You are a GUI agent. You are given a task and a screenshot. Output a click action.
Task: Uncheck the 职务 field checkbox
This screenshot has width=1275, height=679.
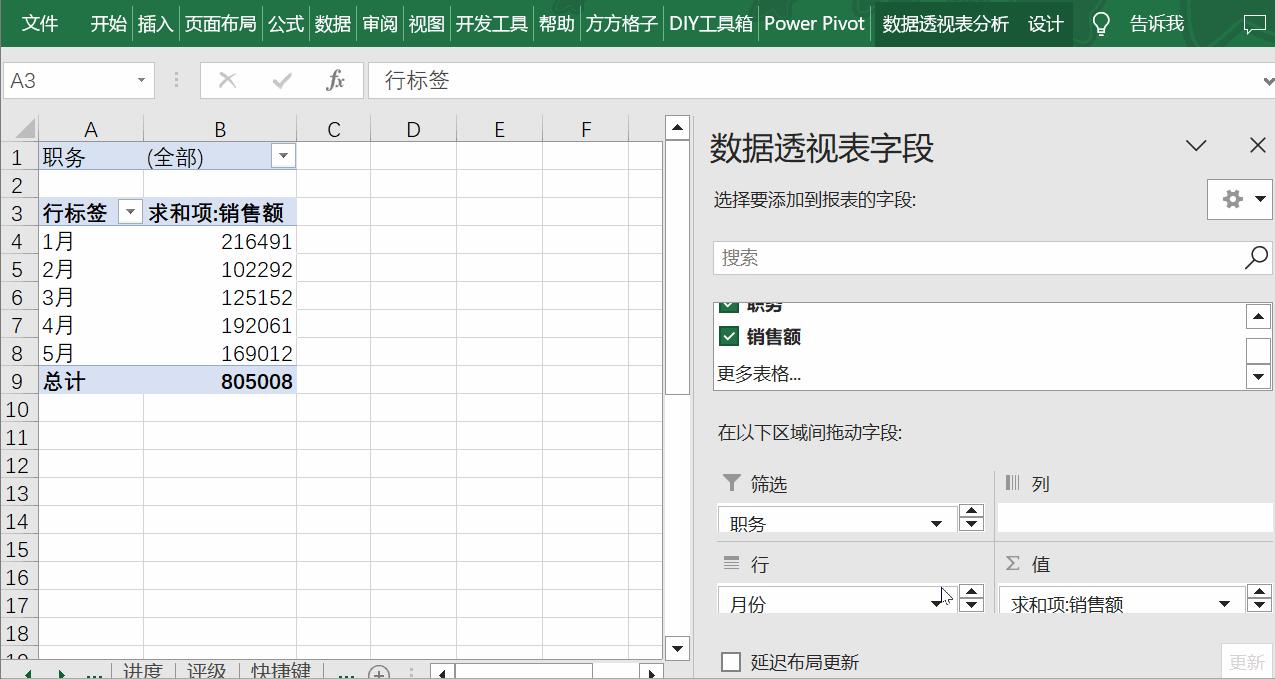coord(729,306)
